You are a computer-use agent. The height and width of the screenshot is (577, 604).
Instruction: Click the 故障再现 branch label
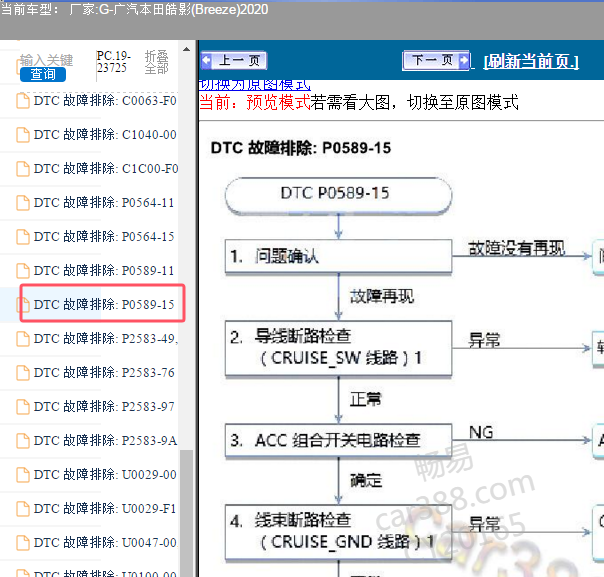tap(382, 297)
